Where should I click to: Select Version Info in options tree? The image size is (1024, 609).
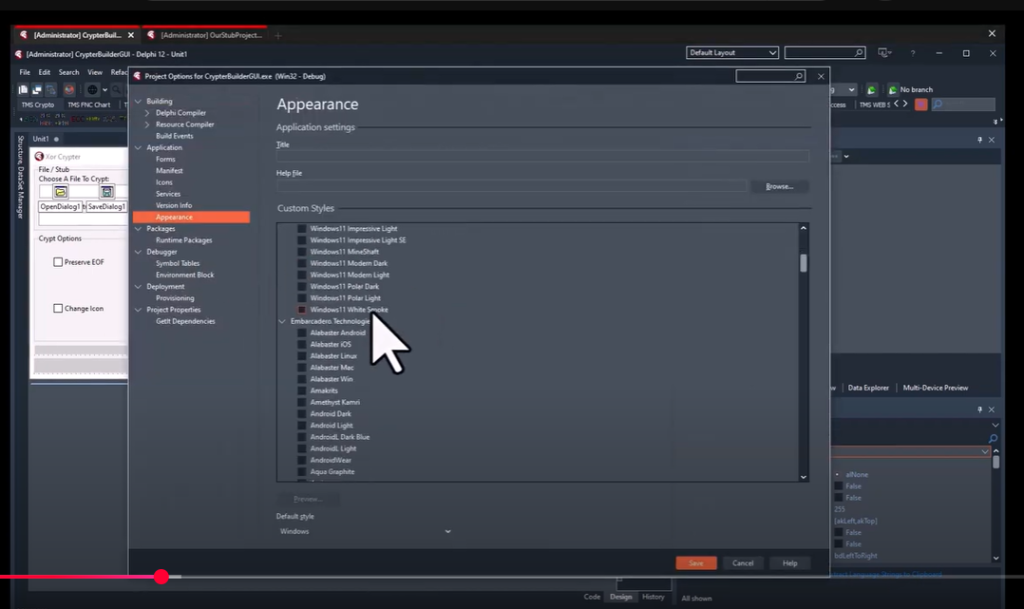(x=174, y=206)
